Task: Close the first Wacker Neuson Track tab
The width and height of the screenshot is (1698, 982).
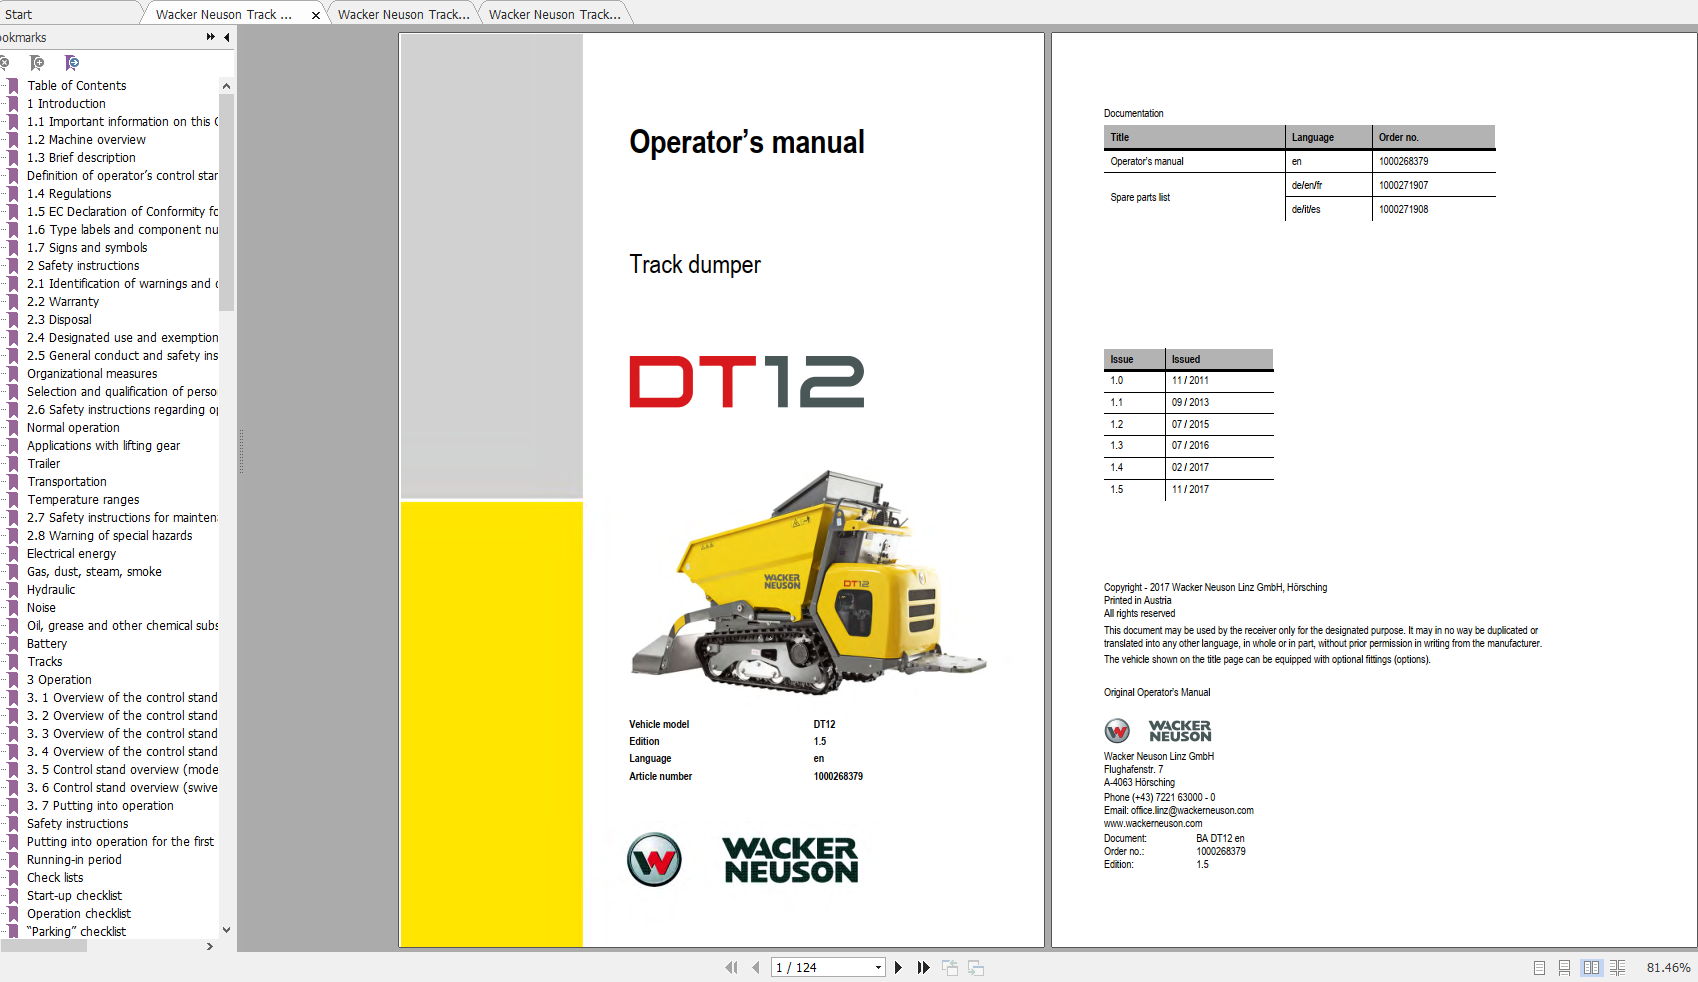Action: [x=316, y=15]
